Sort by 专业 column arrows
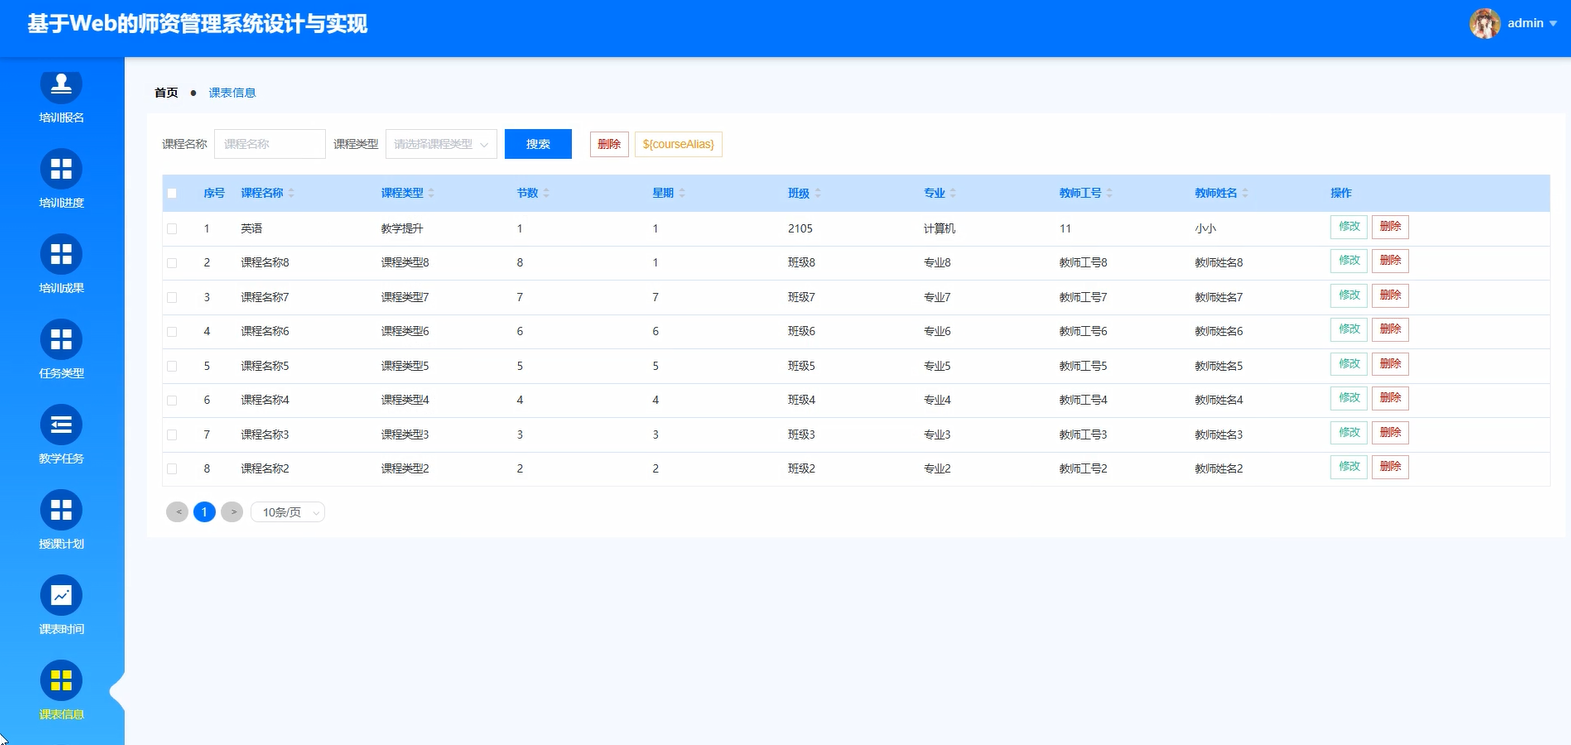This screenshot has height=745, width=1571. click(953, 193)
